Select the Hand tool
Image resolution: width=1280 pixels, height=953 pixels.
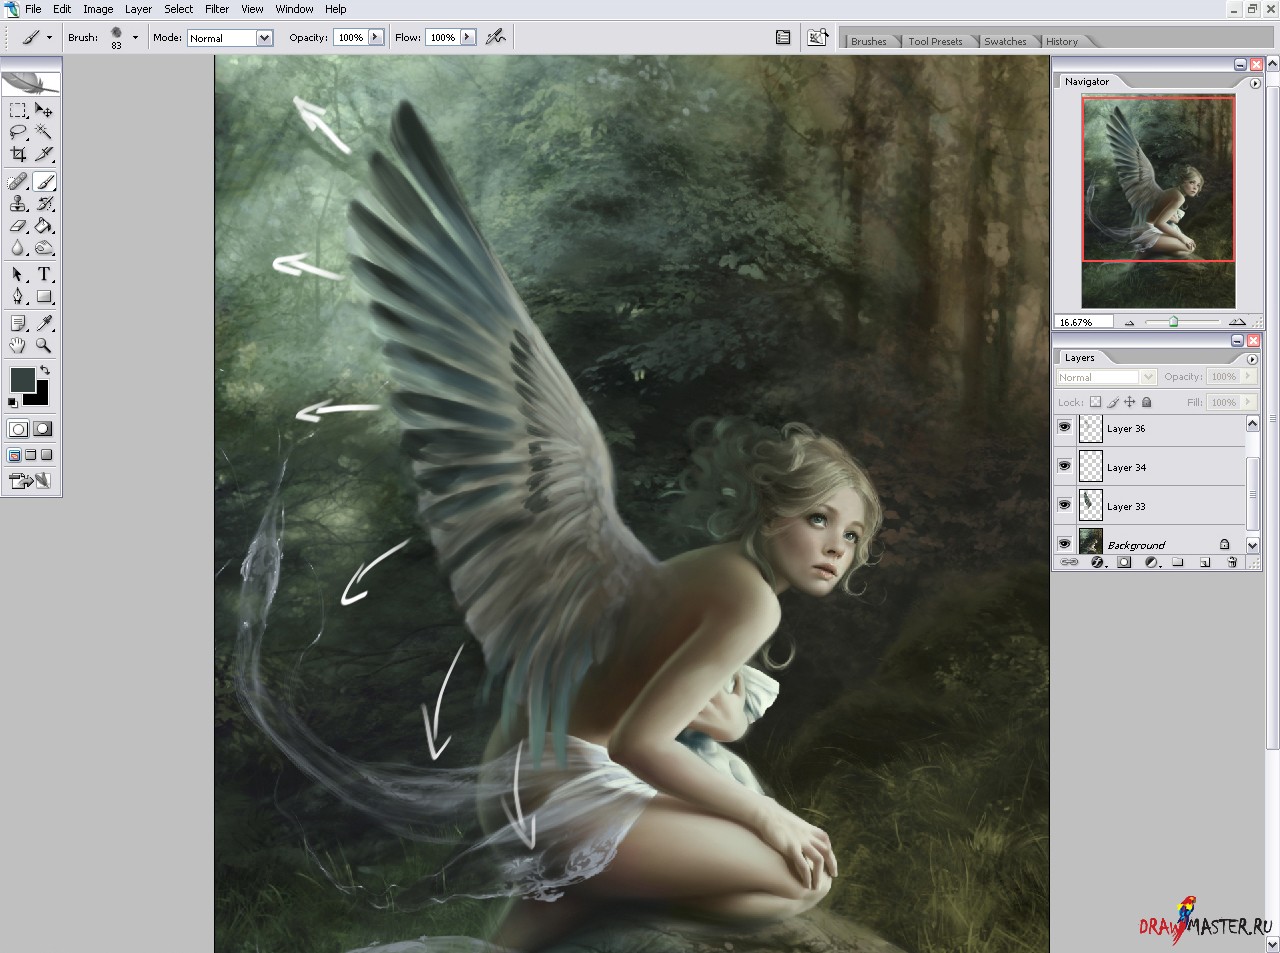(x=18, y=345)
